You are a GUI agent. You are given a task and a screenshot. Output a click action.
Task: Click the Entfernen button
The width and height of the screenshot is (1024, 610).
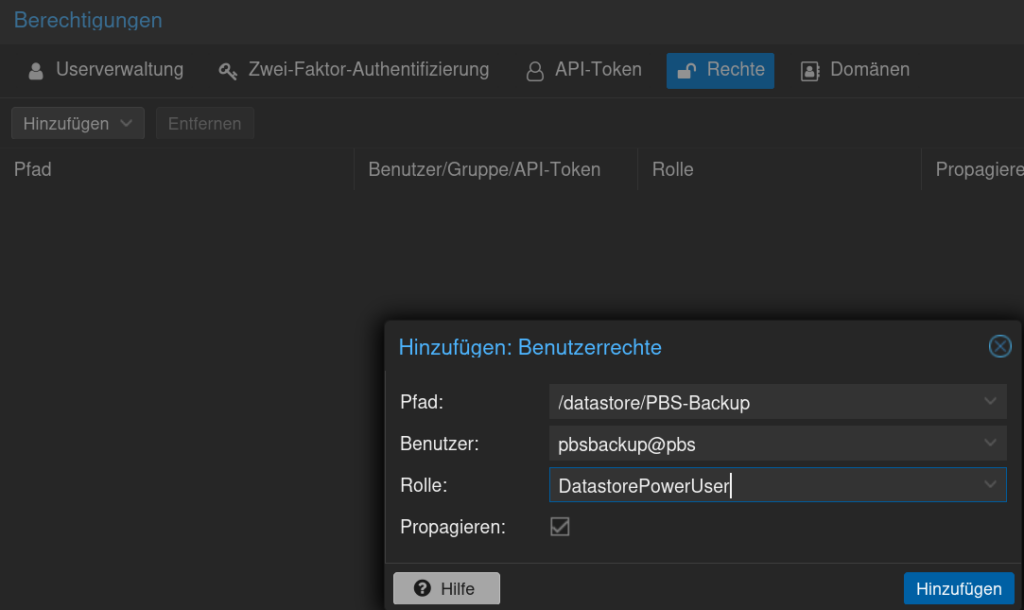[x=204, y=124]
